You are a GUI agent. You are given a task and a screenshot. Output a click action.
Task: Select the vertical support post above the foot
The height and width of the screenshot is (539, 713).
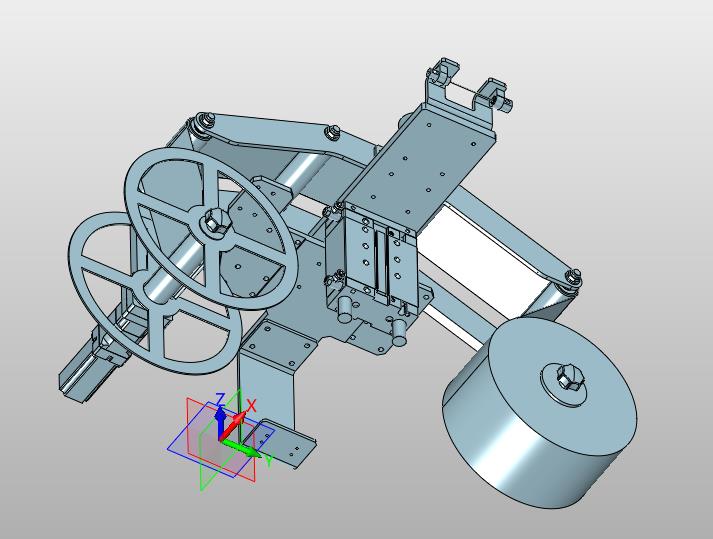(x=267, y=391)
